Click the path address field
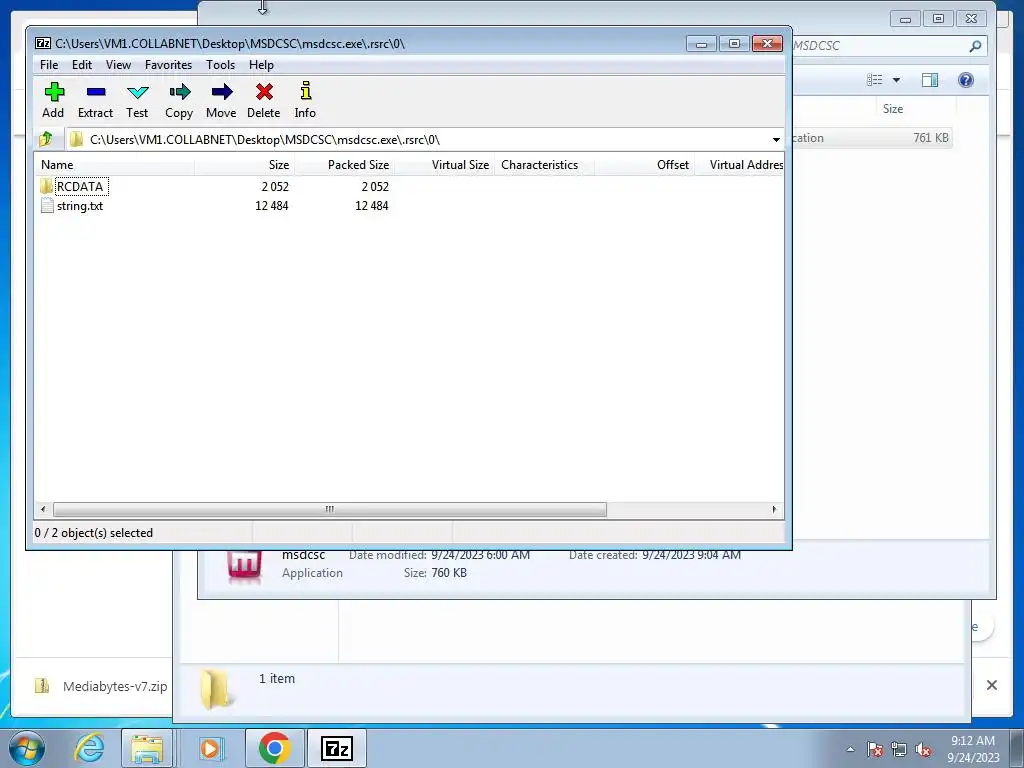1024x768 pixels. point(418,140)
